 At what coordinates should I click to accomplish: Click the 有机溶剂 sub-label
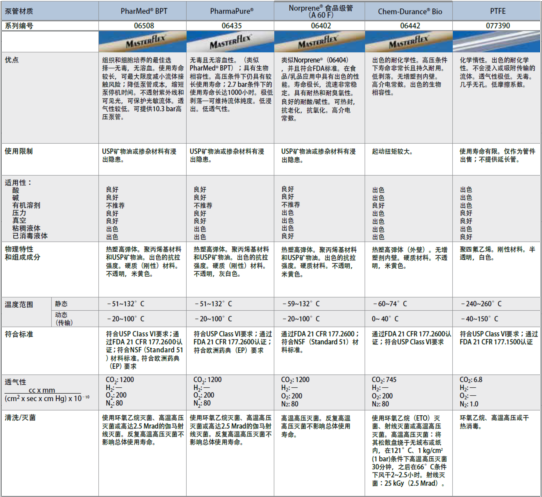tap(26, 205)
